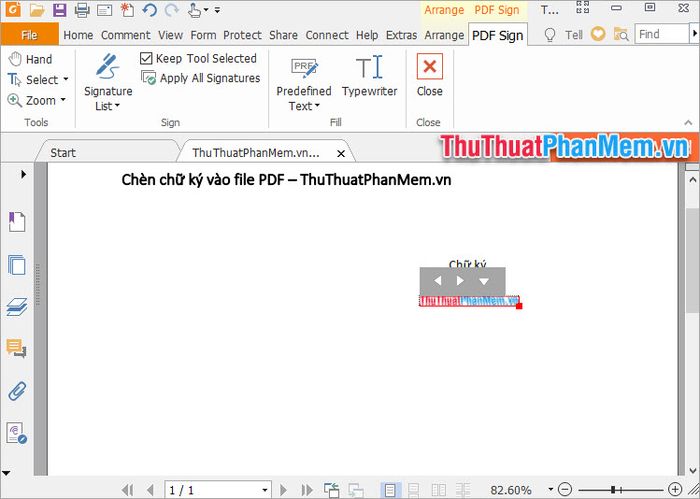
Task: Select continuous page view mode
Action: click(x=414, y=490)
